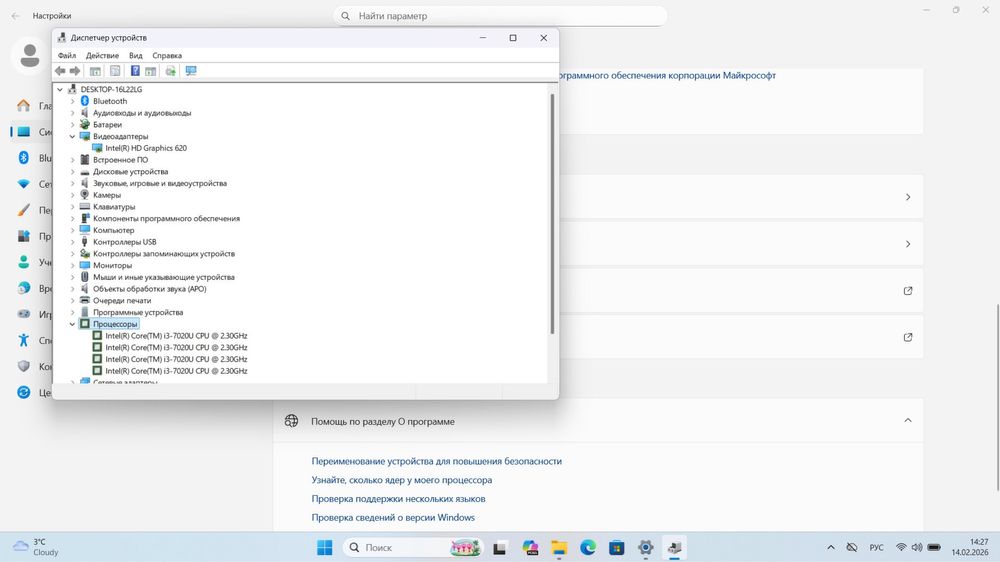Show hidden tray icons chevron
Image resolution: width=1000 pixels, height=562 pixels.
pos(830,547)
